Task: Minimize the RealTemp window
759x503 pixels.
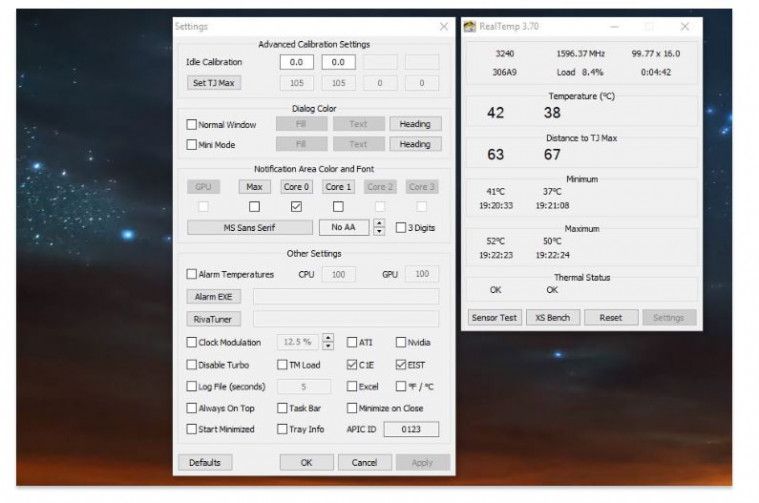Action: pyautogui.click(x=614, y=27)
